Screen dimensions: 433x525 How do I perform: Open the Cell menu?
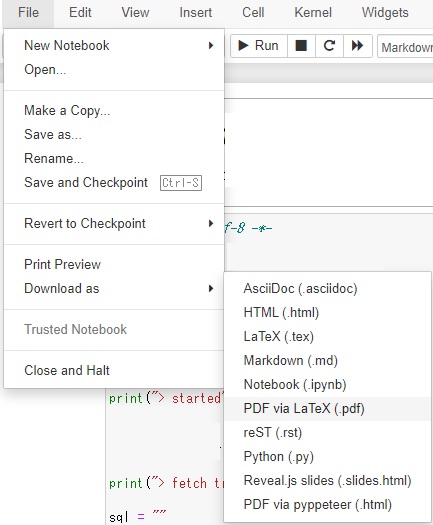[x=253, y=13]
